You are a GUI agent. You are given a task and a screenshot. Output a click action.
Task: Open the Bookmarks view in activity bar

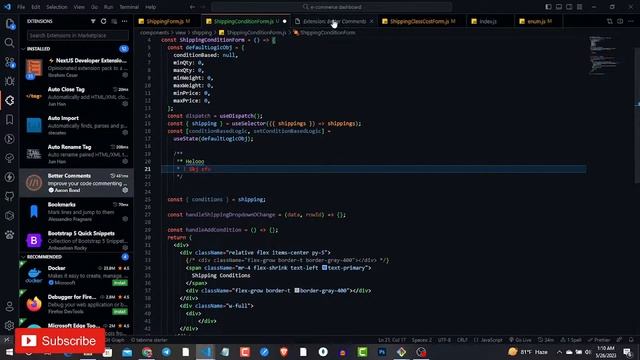tap(9, 120)
